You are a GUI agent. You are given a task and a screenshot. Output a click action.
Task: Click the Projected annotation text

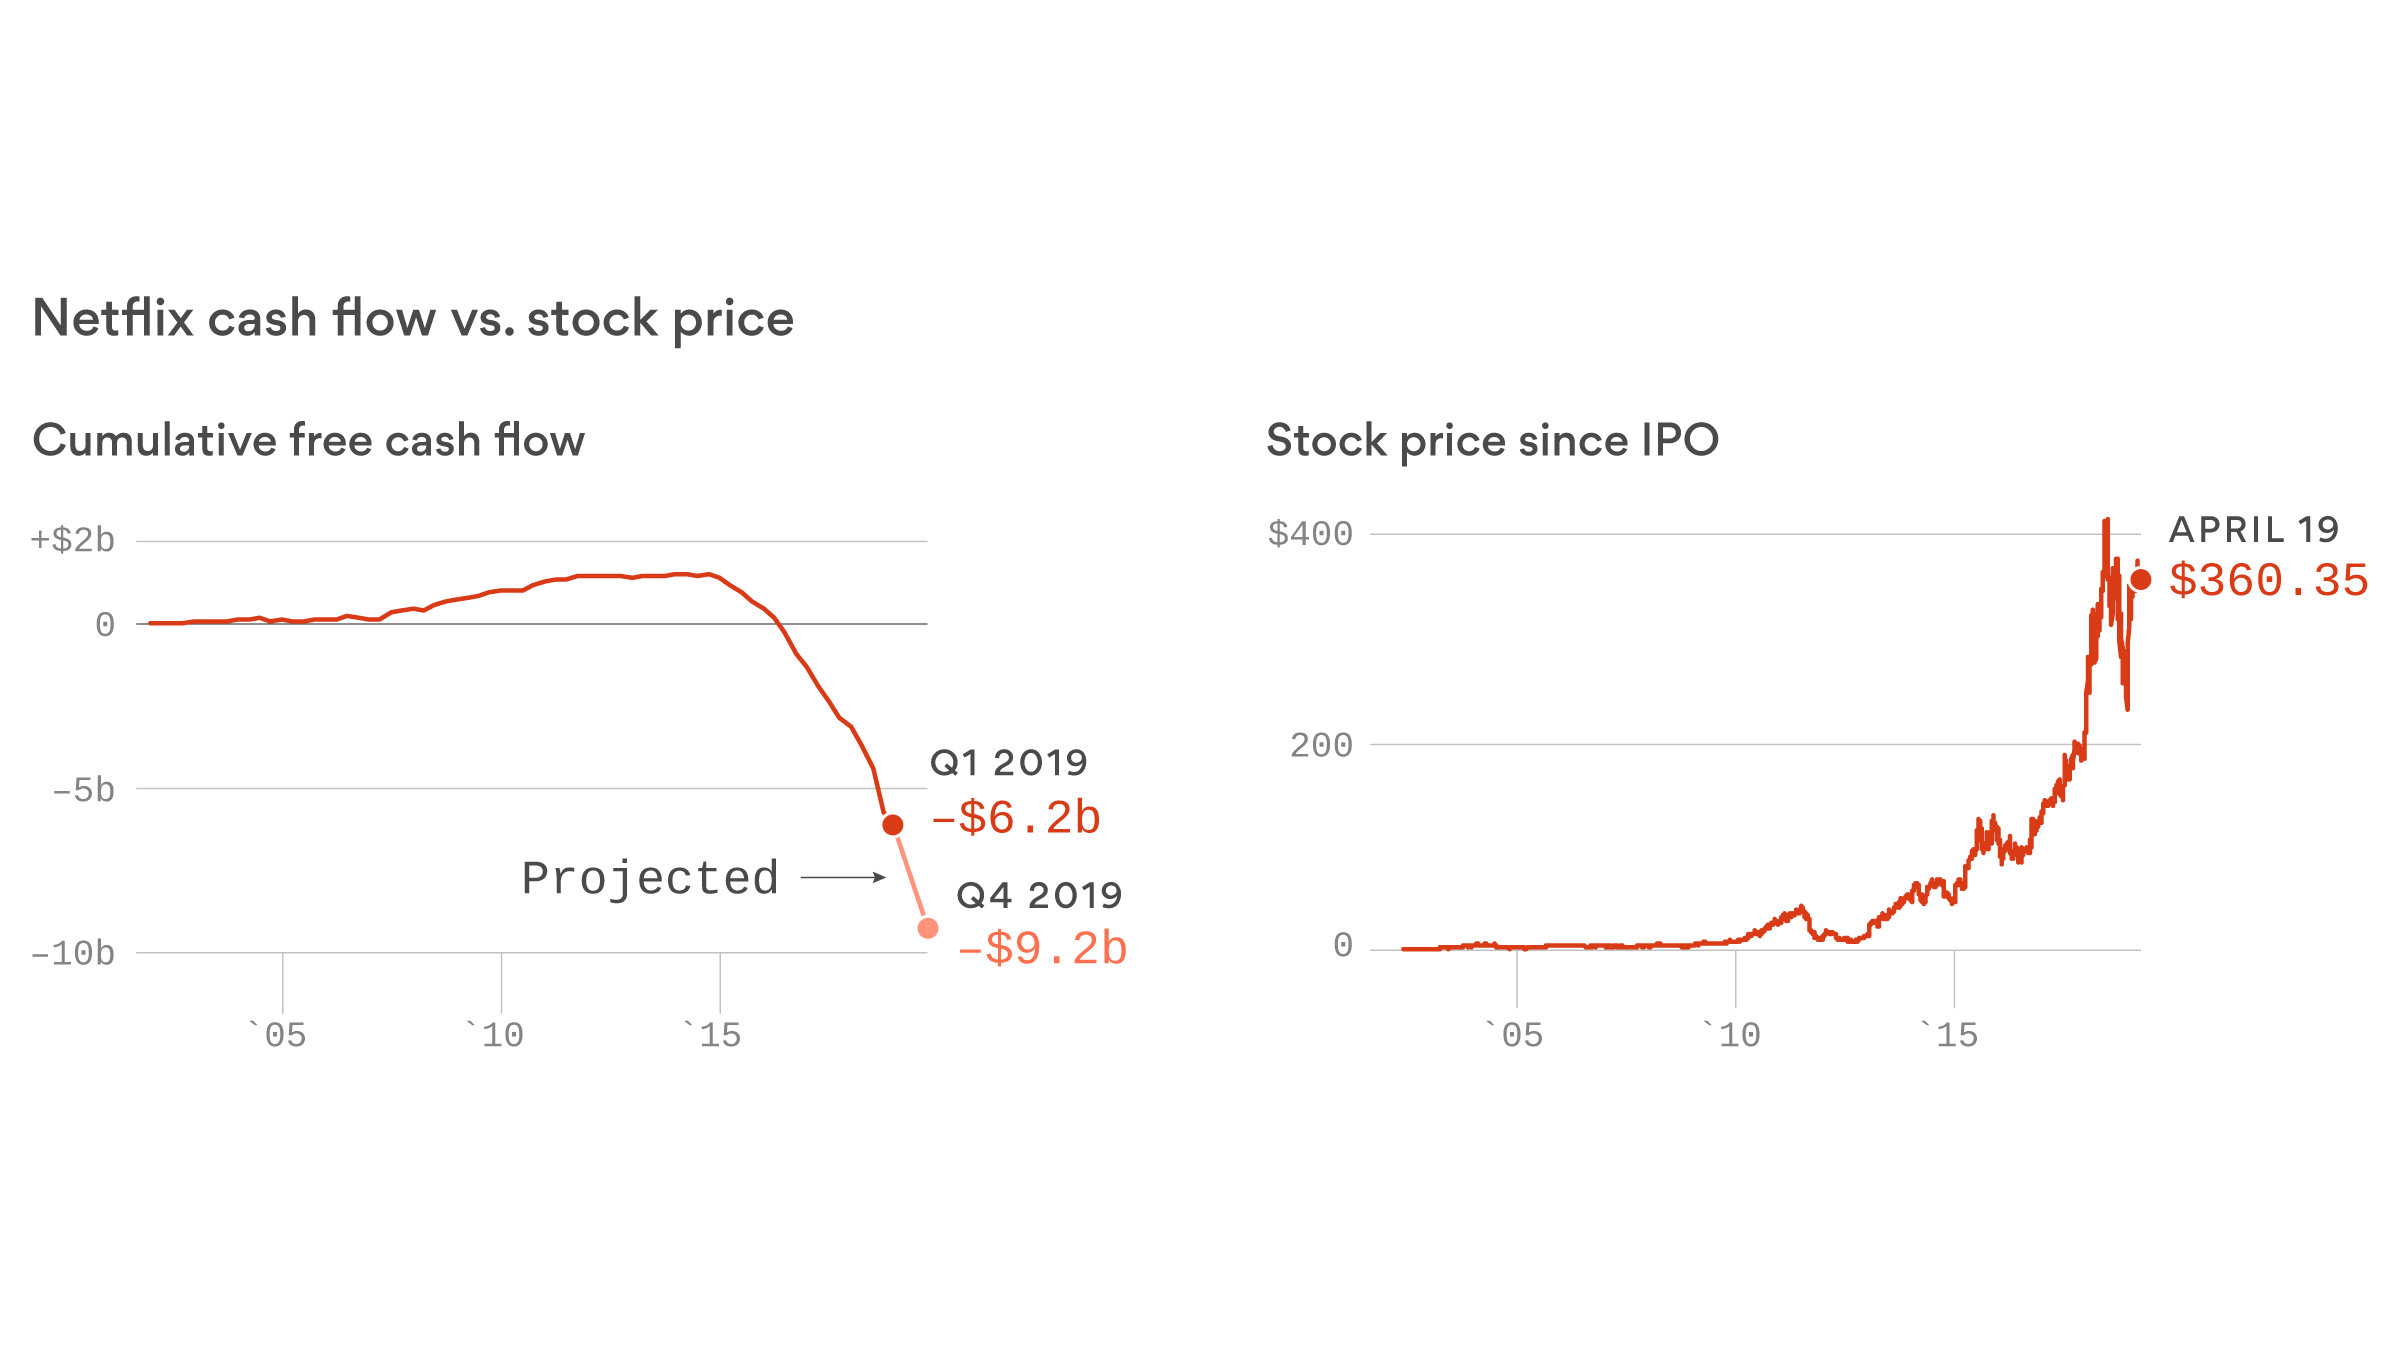point(650,879)
